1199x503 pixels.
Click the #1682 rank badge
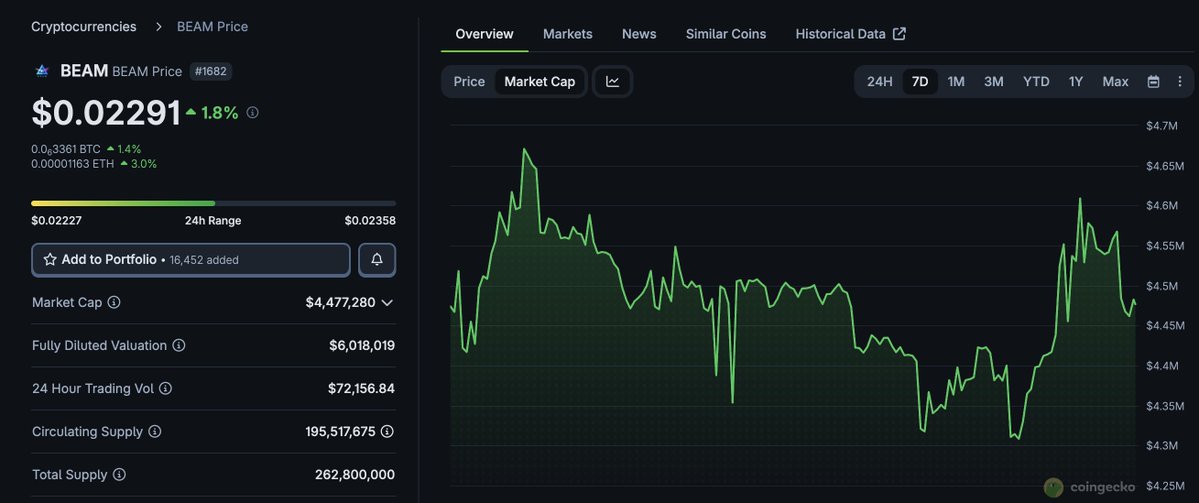(211, 72)
